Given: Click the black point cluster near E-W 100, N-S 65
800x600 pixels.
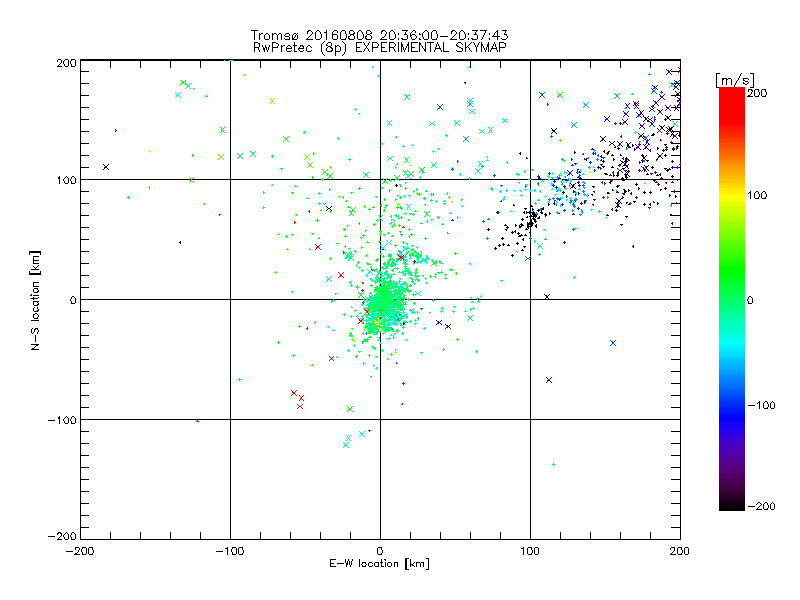Looking at the screenshot, I should 531,219.
